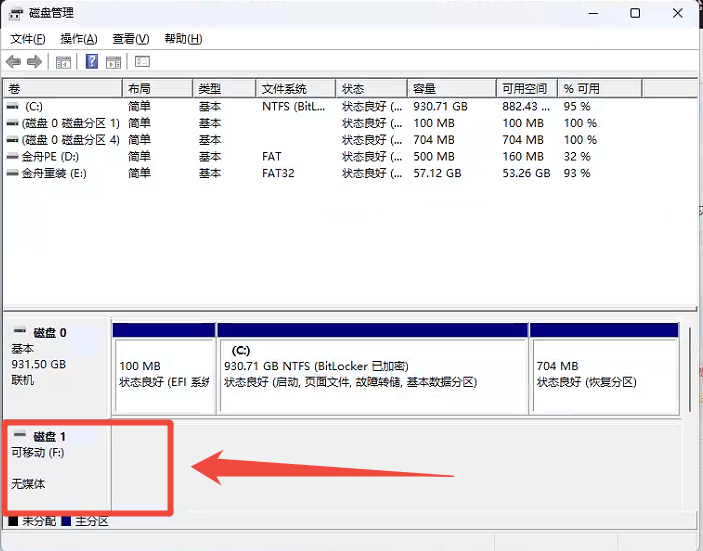Select 磁盘 0 磁盘分区 1 drive icon

click(13, 123)
